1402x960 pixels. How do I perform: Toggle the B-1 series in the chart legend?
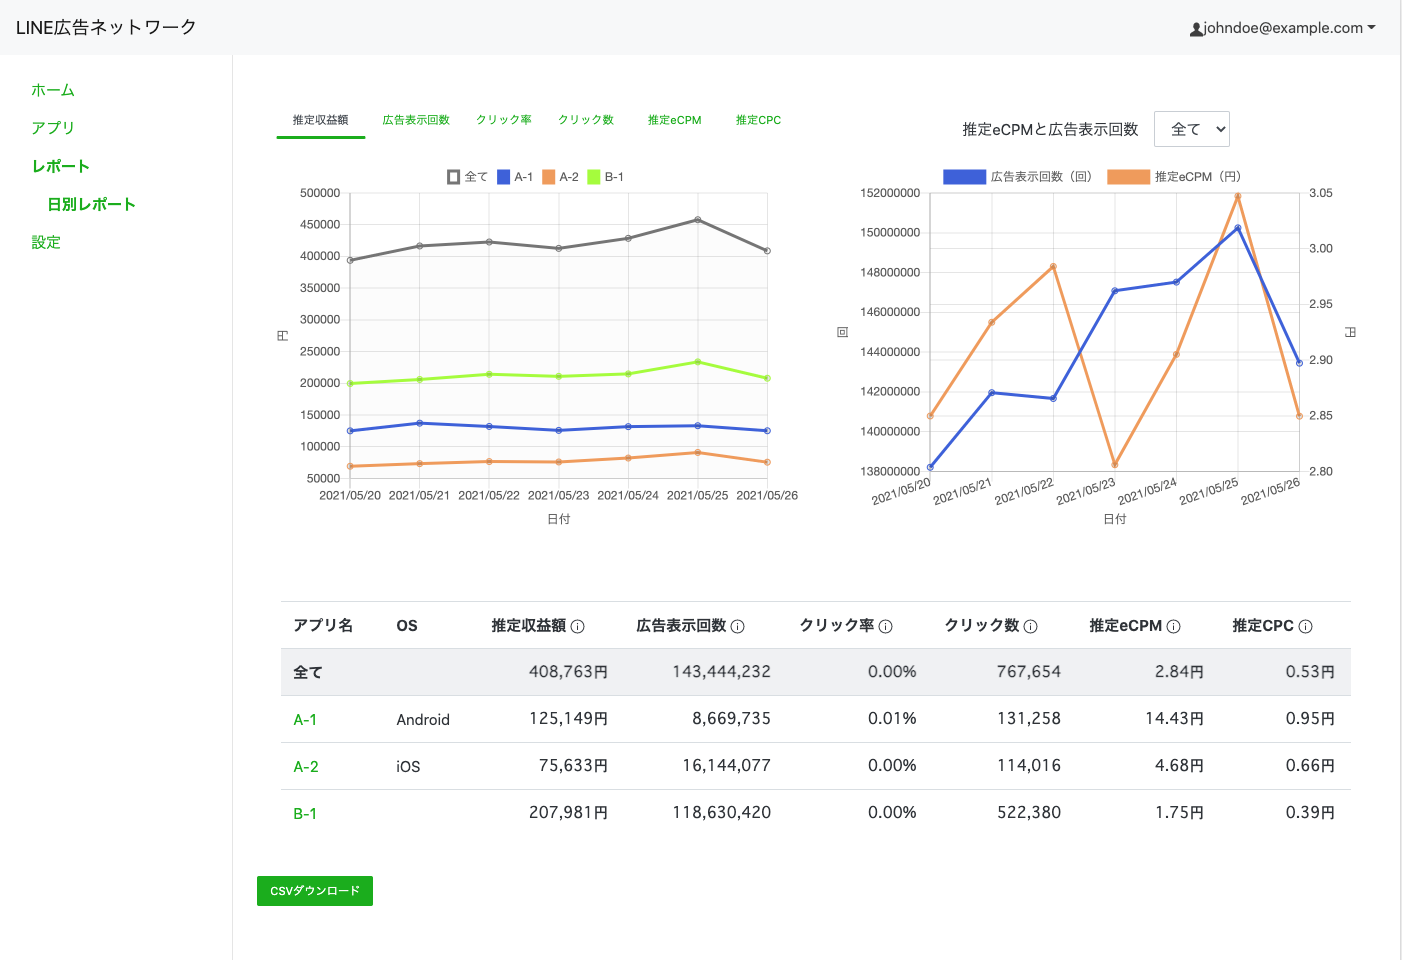coord(605,177)
